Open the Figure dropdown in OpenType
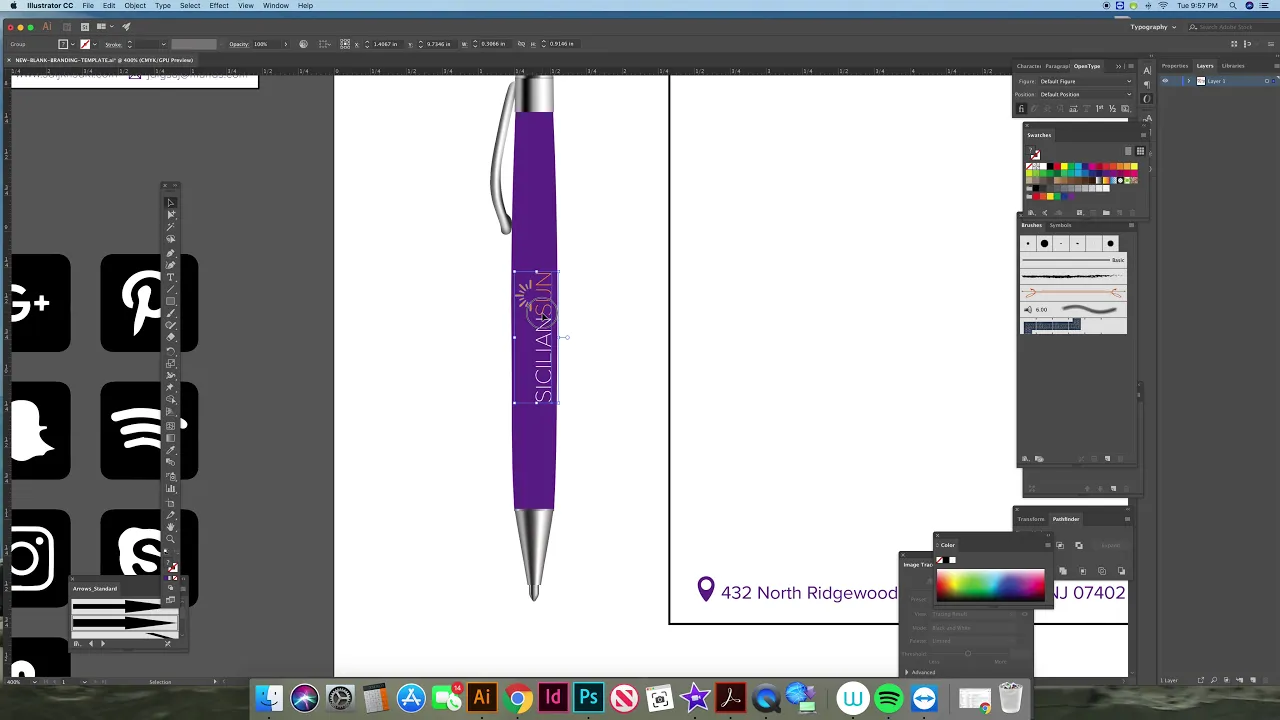 pyautogui.click(x=1086, y=81)
